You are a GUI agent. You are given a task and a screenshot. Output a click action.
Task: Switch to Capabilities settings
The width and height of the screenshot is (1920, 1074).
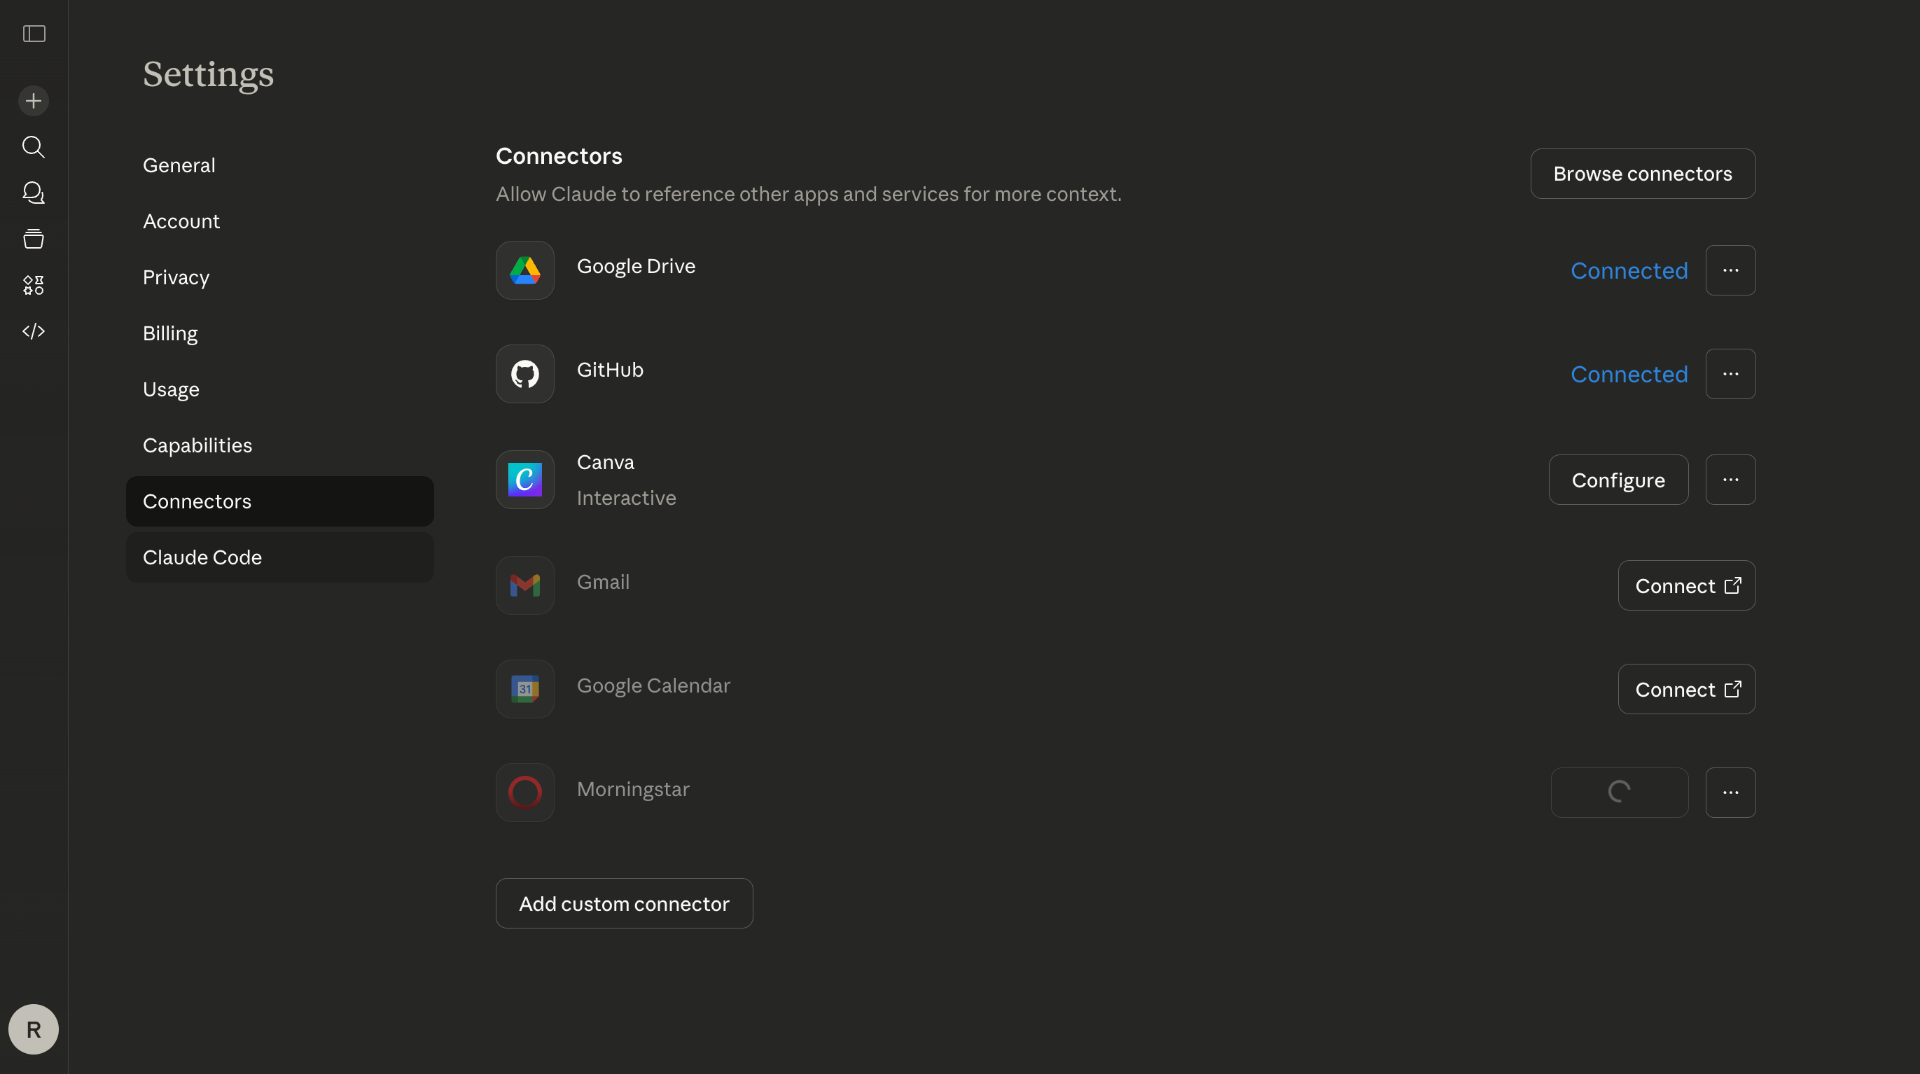point(280,445)
